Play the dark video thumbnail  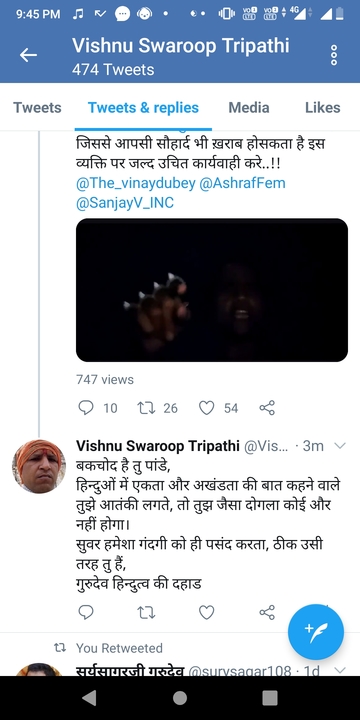(212, 290)
